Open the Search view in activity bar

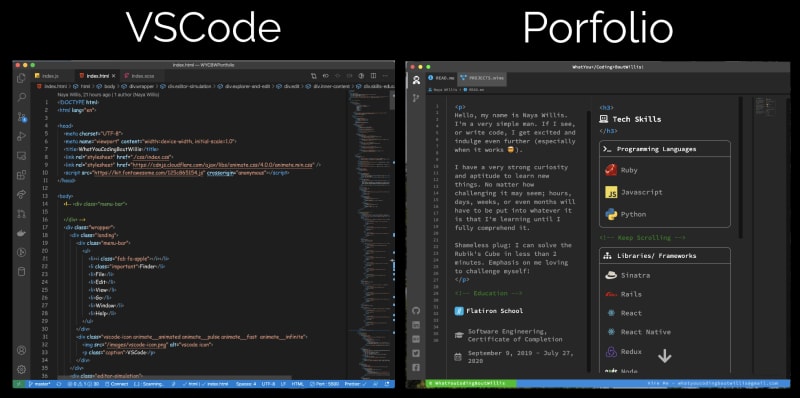point(21,97)
